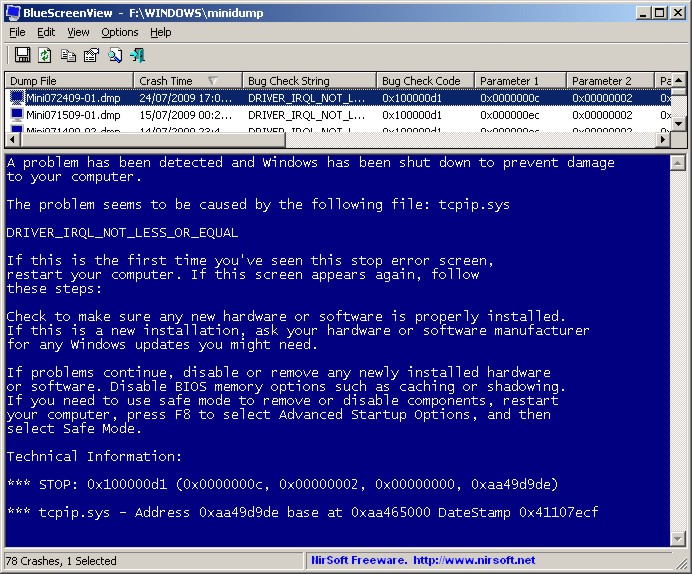Click the '78 Crashes, 1 Selected' status text
Screen dimensions: 692x574
61,561
